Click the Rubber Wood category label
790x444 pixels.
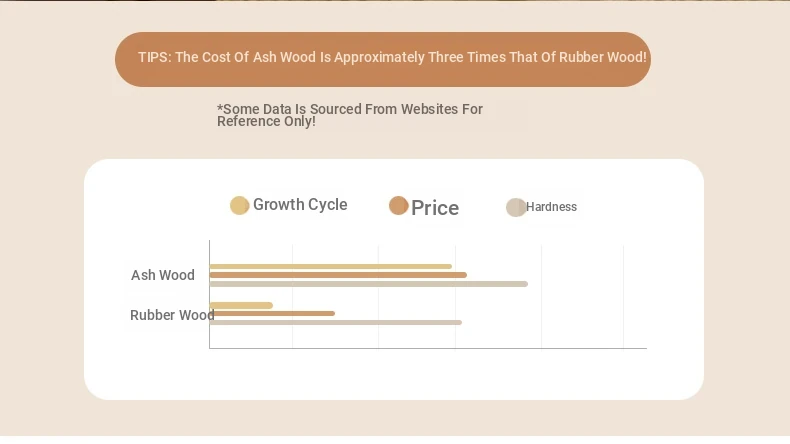point(171,315)
